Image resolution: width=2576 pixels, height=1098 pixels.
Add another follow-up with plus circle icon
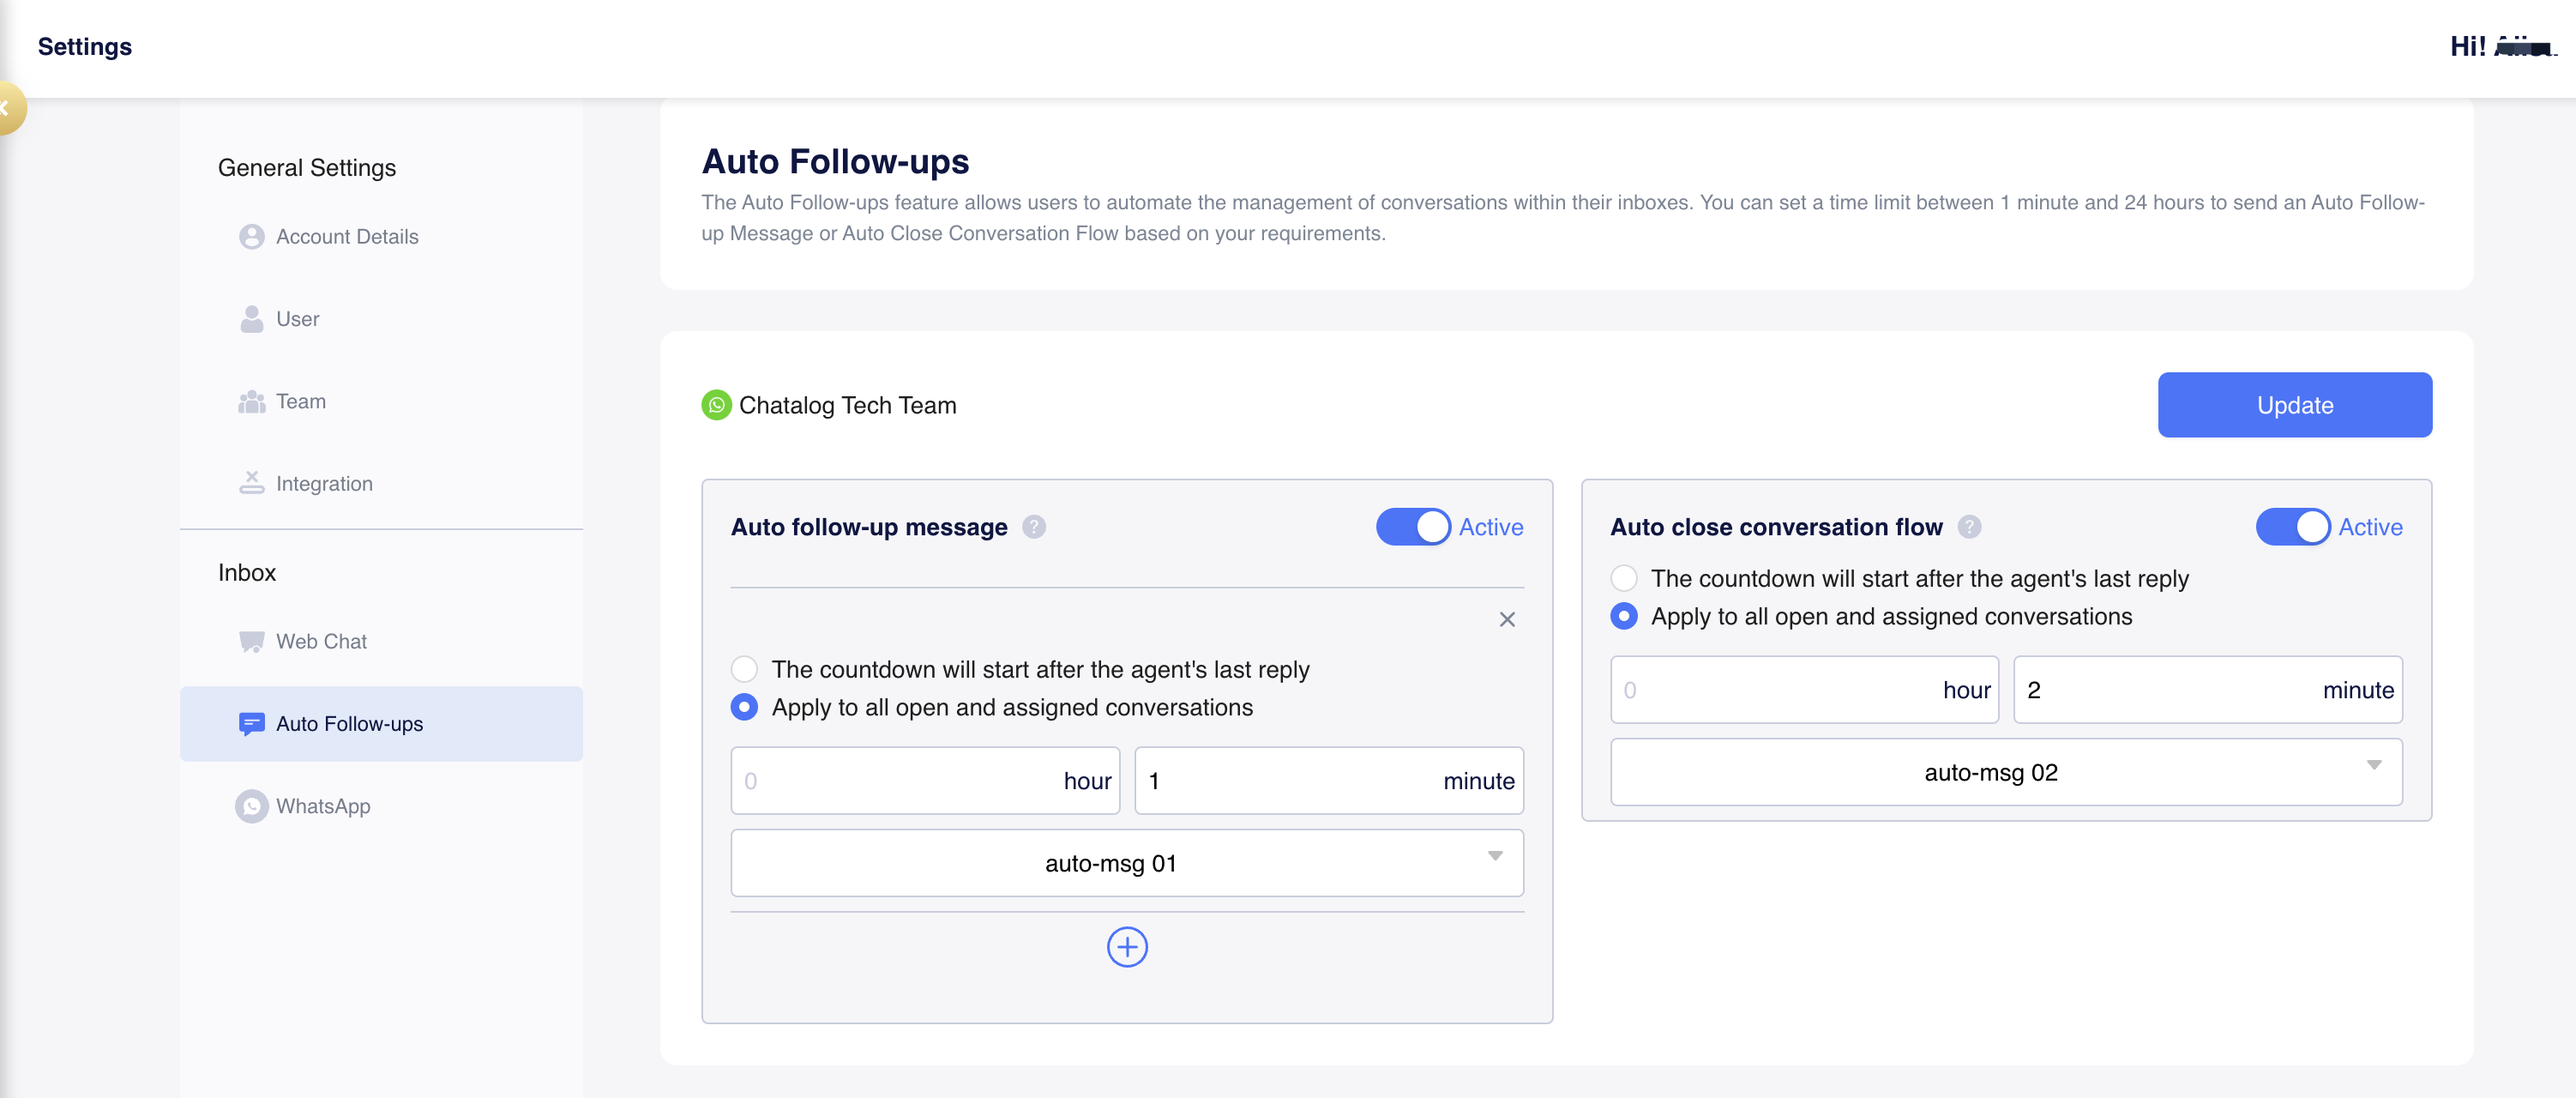point(1127,947)
